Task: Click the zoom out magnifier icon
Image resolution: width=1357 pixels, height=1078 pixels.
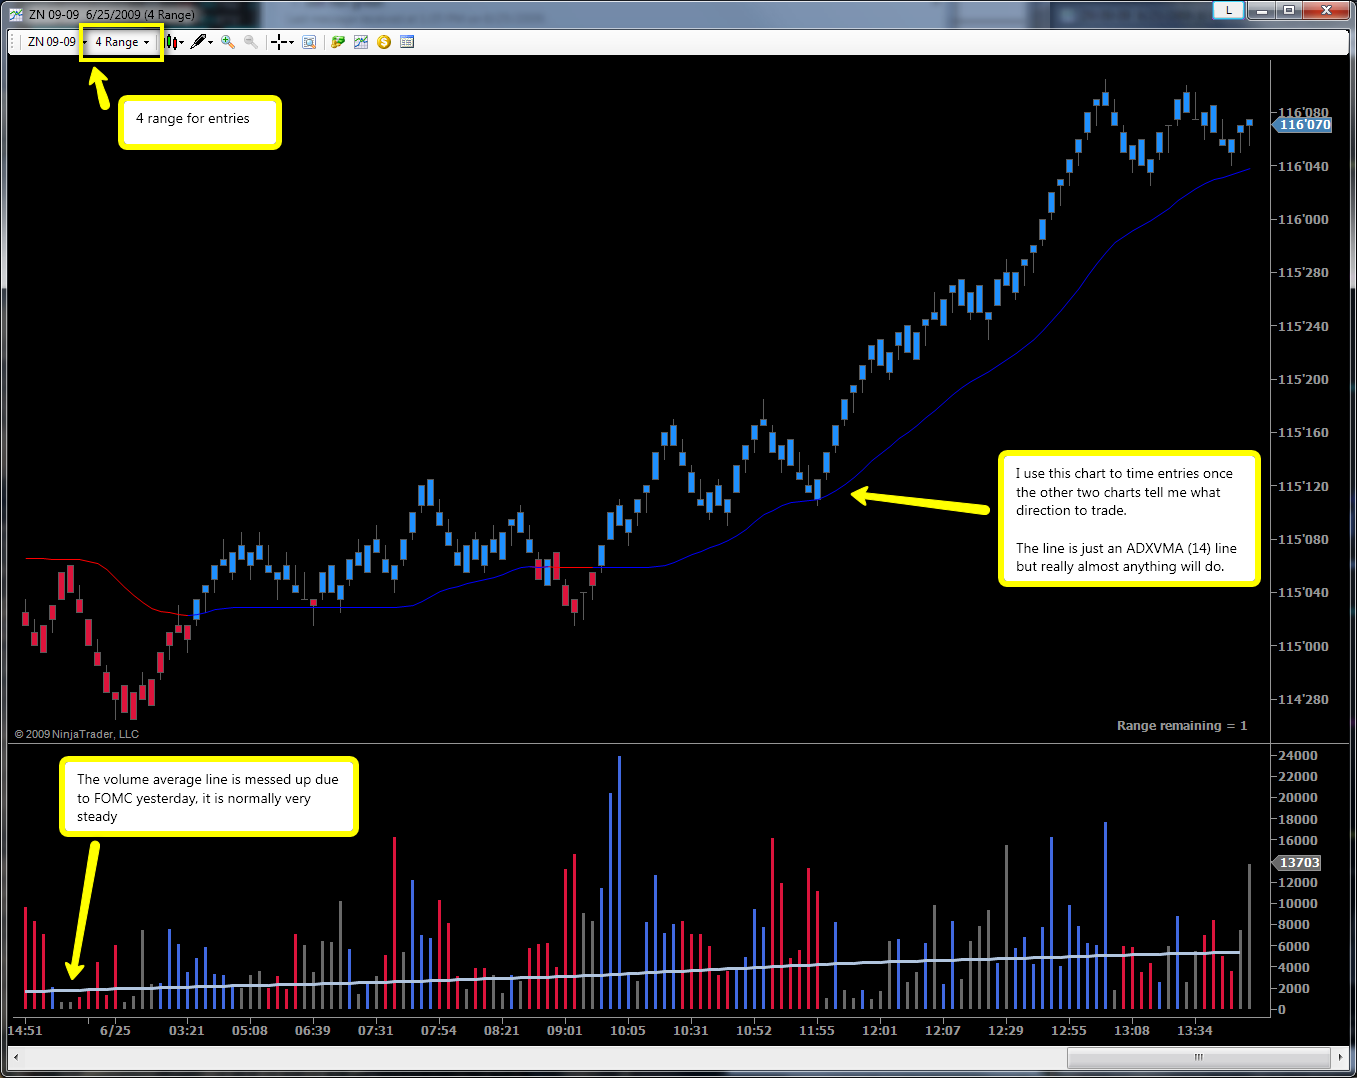Action: (251, 42)
